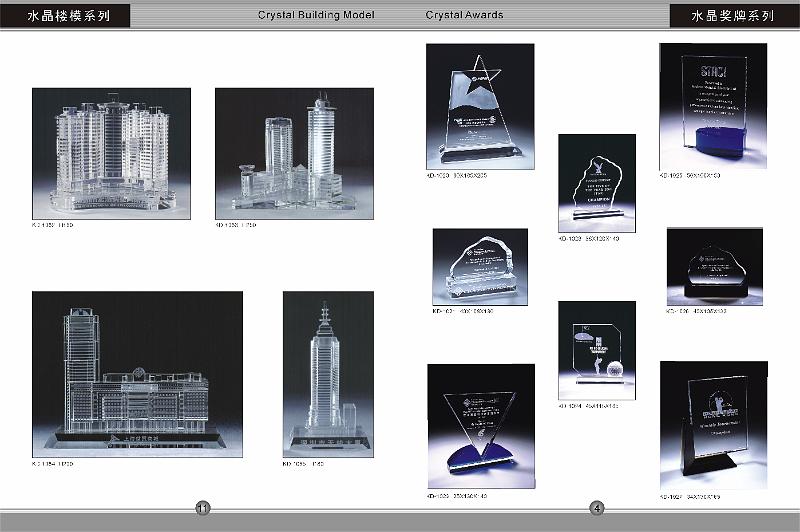Viewport: 800px width, 532px height.
Task: Click the page number 11 circle
Action: [x=203, y=508]
